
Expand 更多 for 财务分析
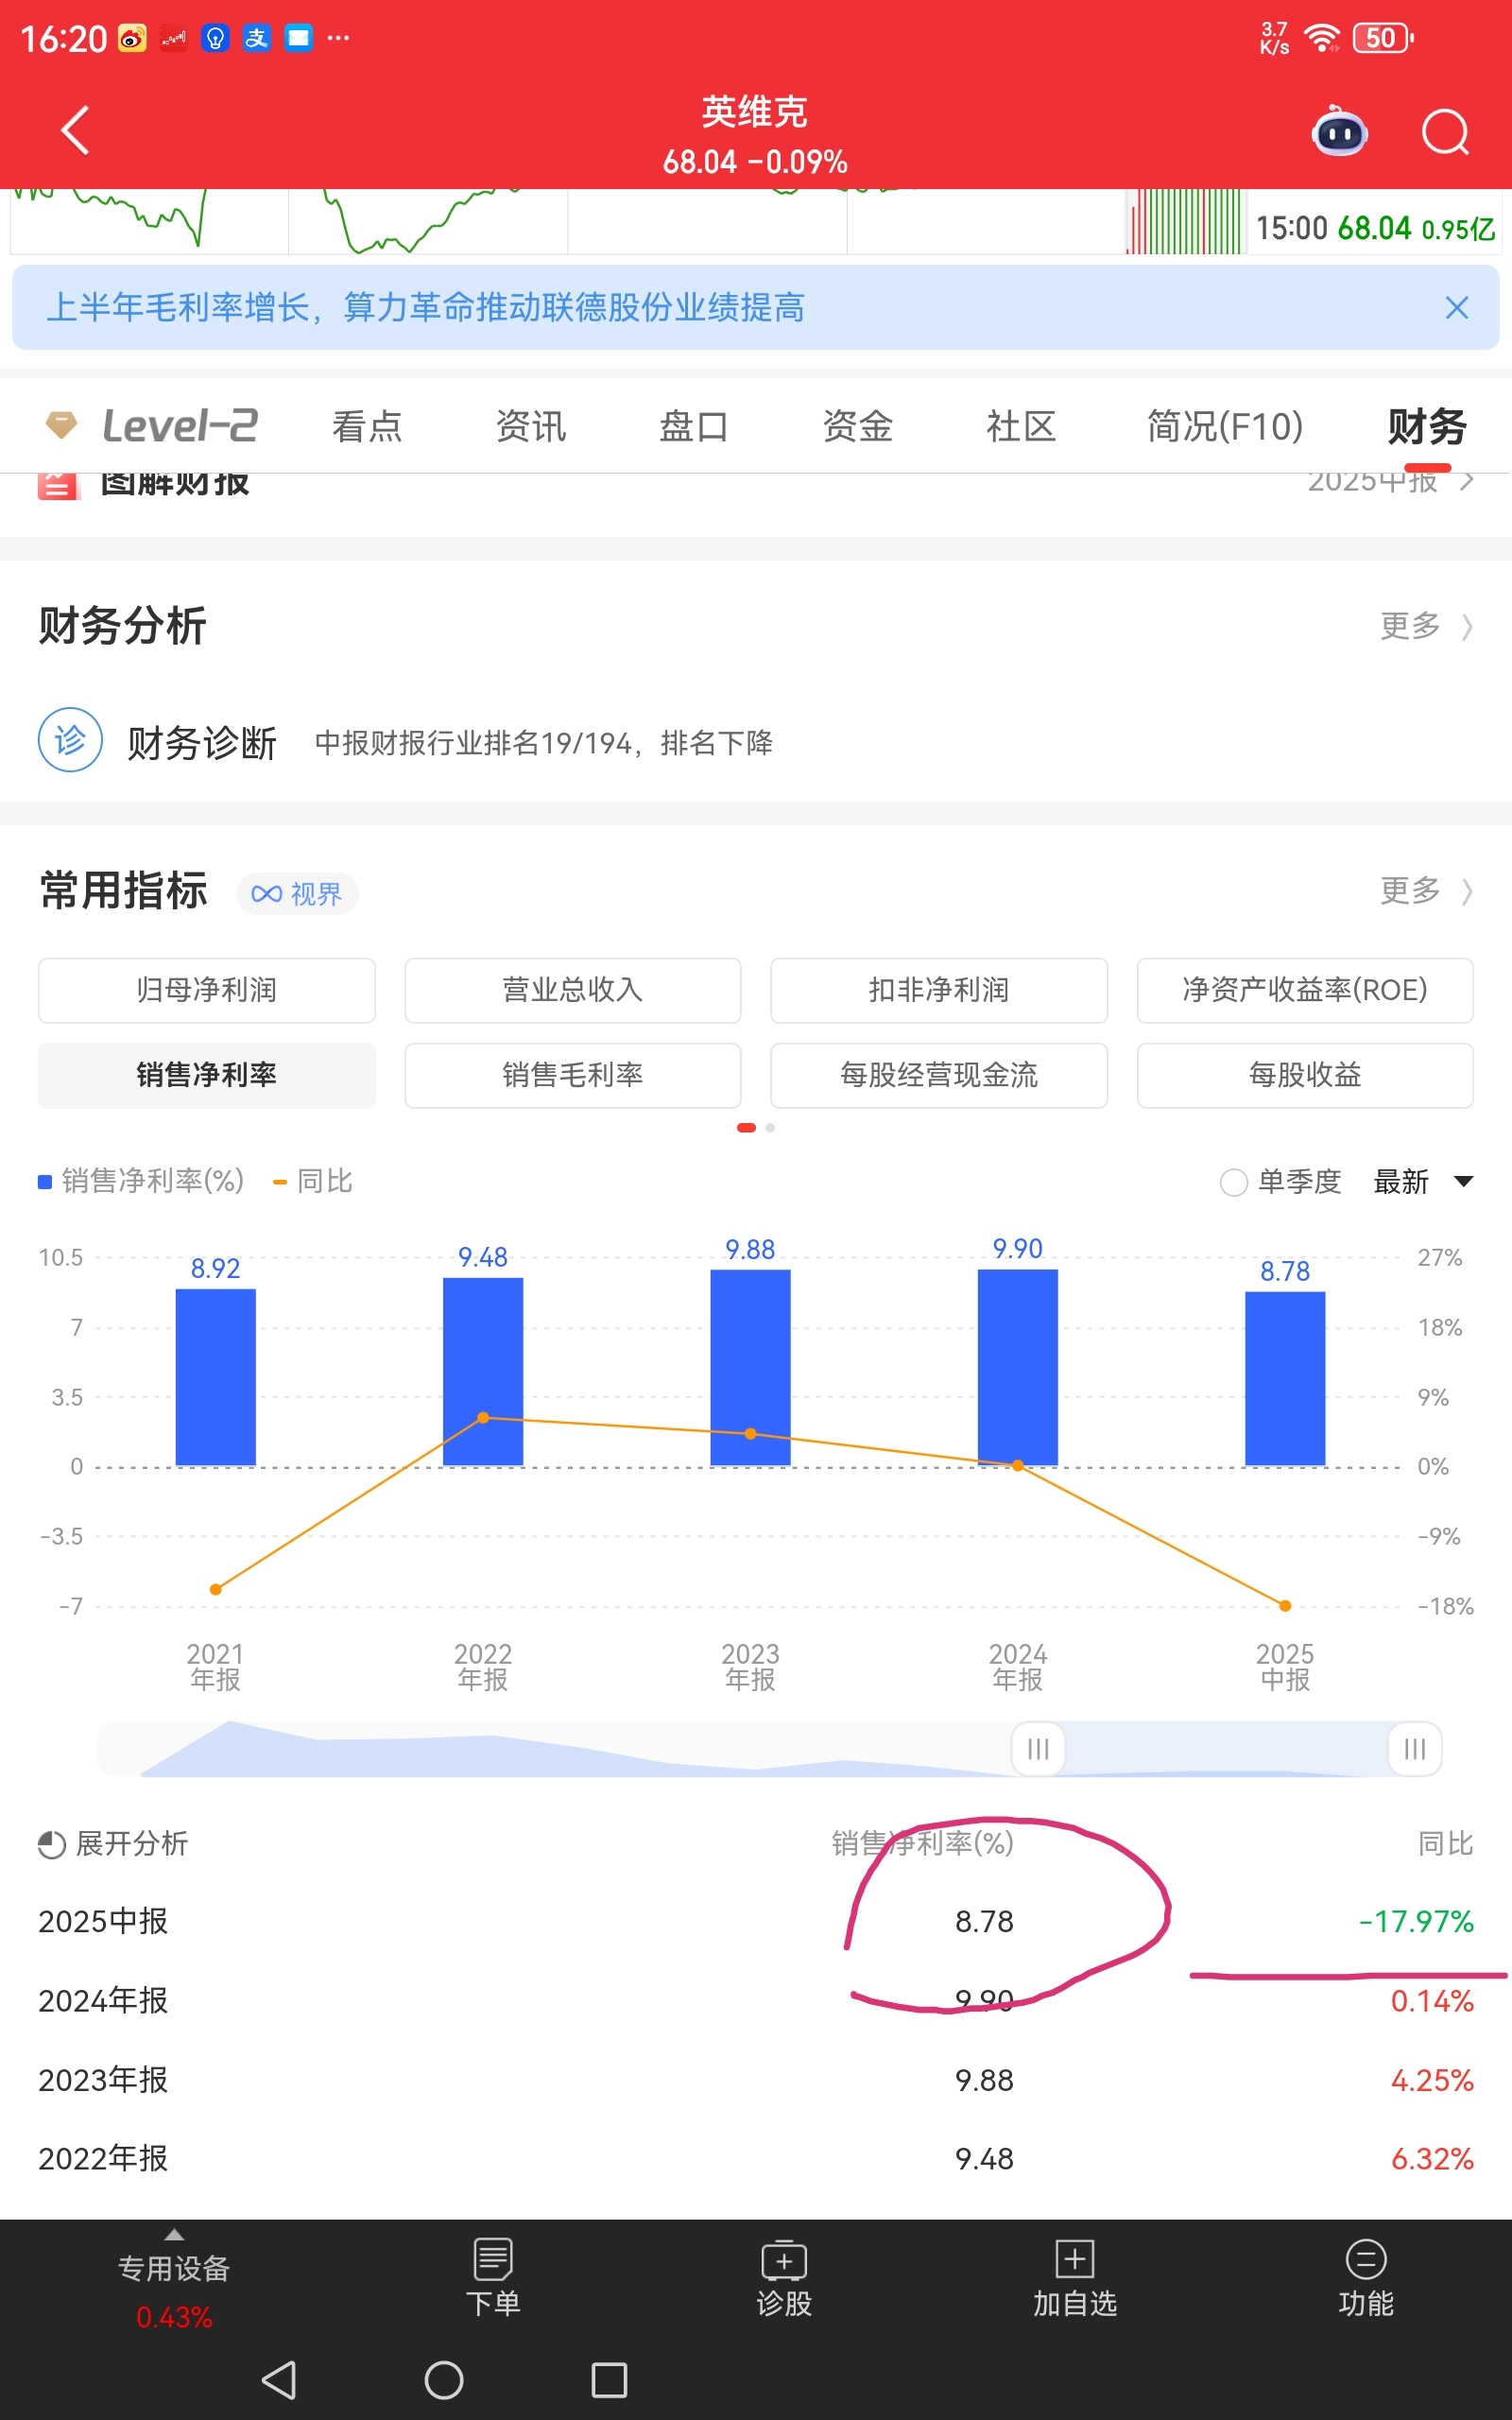(1426, 626)
